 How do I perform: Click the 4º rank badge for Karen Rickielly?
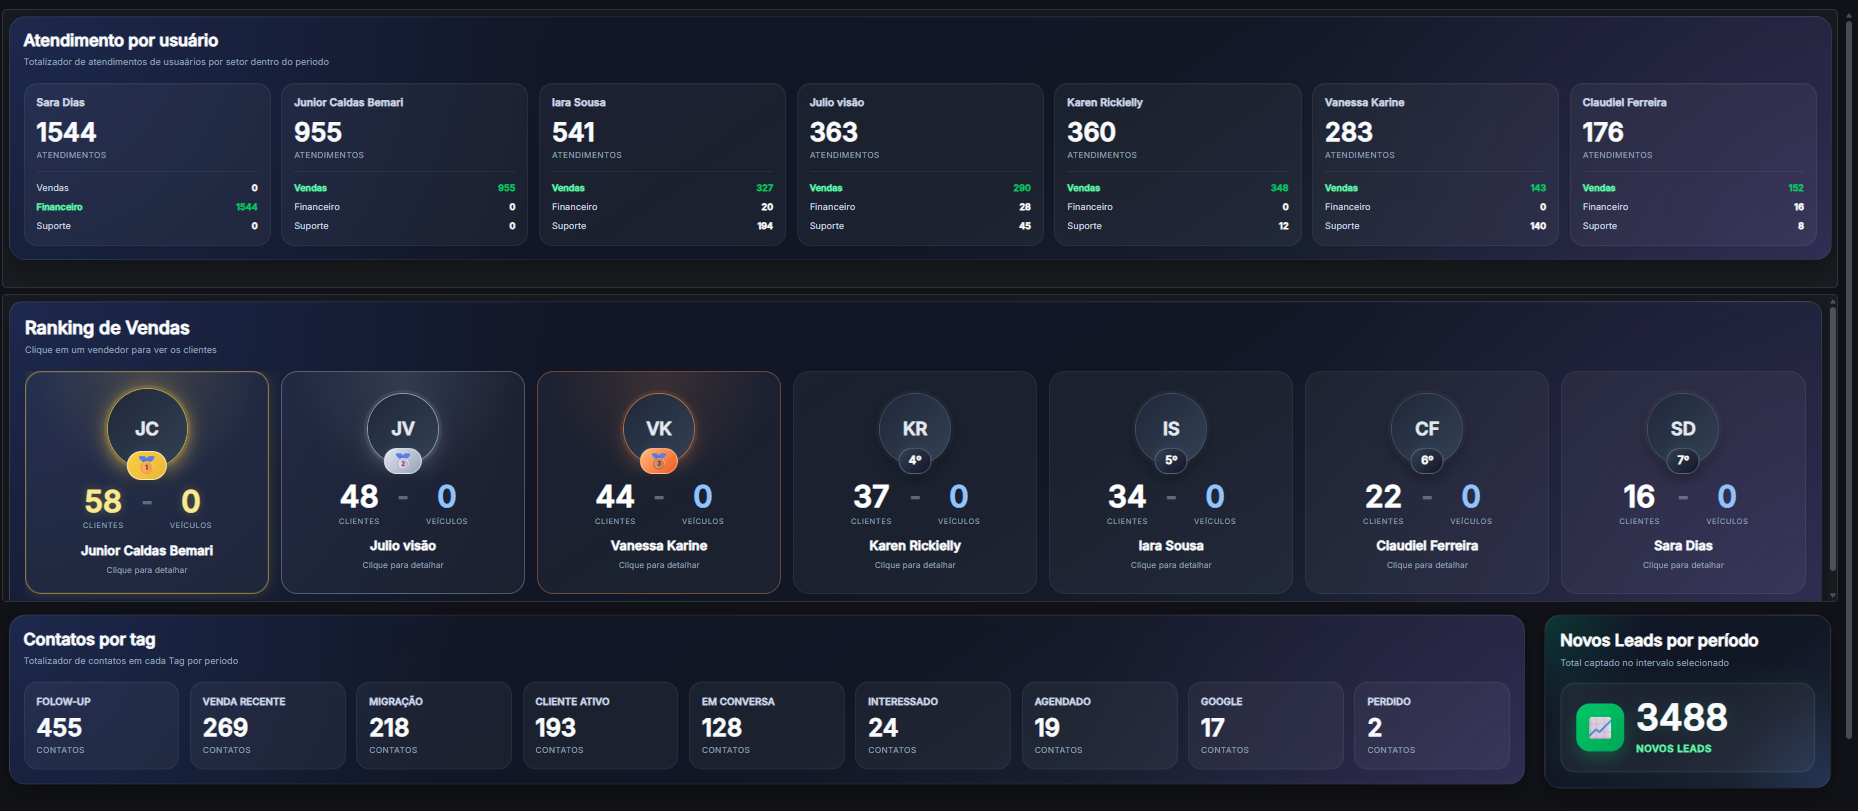pyautogui.click(x=915, y=461)
